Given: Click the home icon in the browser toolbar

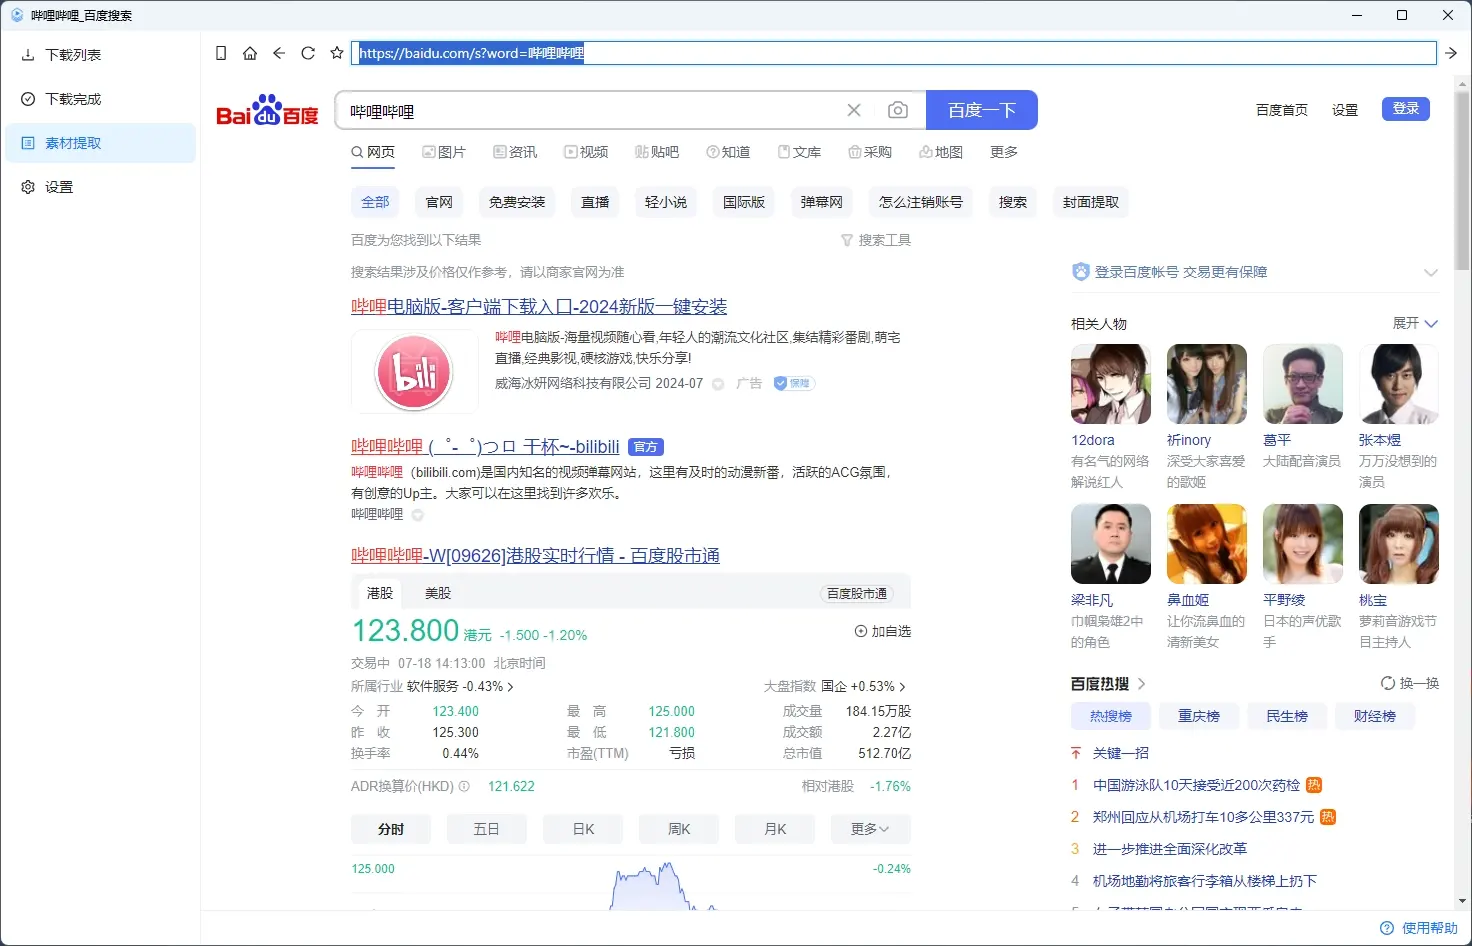Looking at the screenshot, I should [x=250, y=53].
